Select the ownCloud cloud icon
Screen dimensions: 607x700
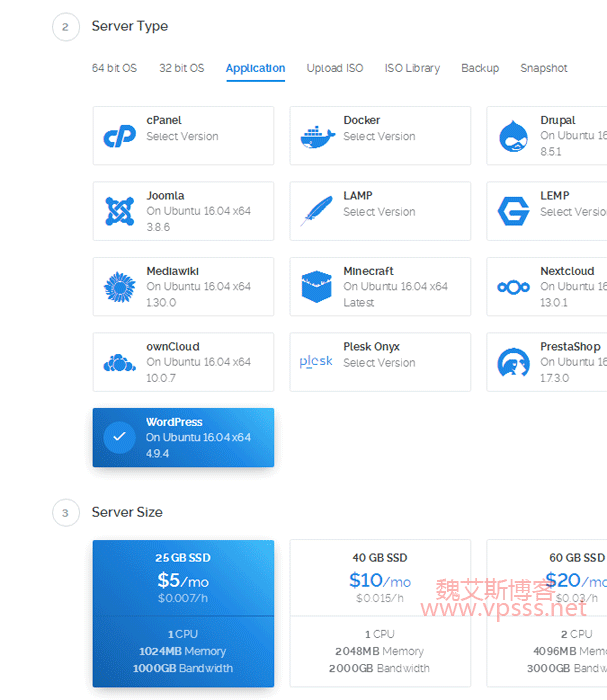pos(120,362)
